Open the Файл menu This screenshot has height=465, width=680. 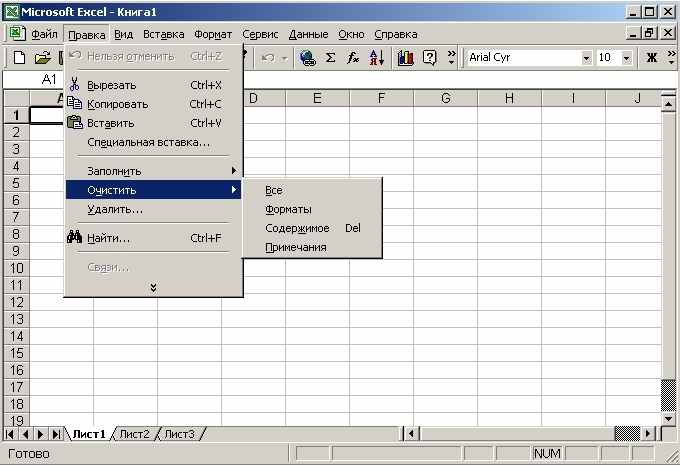[44, 34]
